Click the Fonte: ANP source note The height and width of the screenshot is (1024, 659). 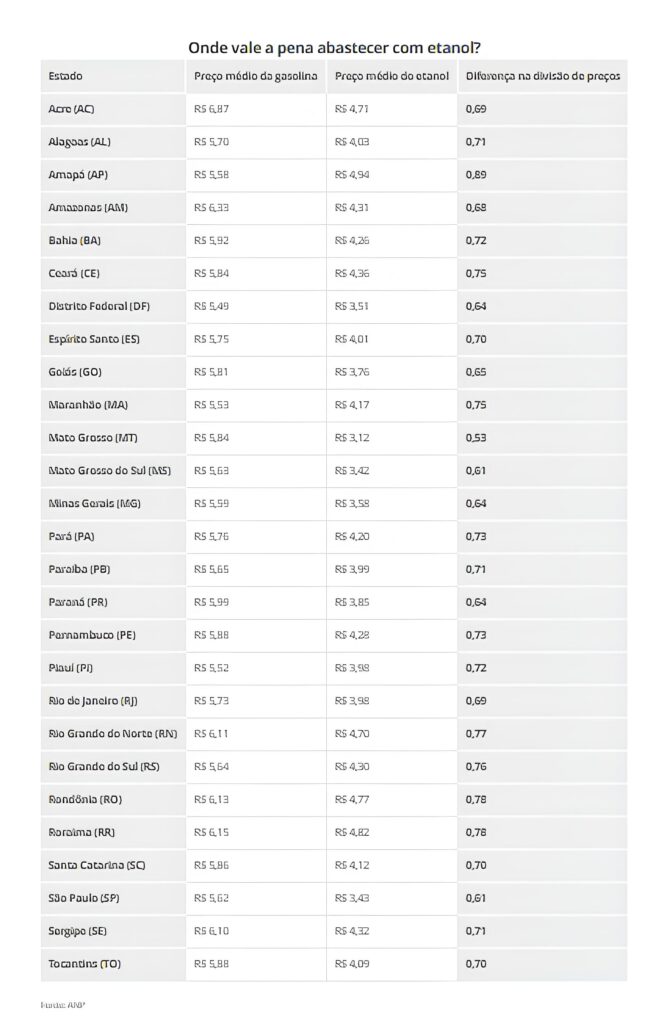(x=56, y=1003)
